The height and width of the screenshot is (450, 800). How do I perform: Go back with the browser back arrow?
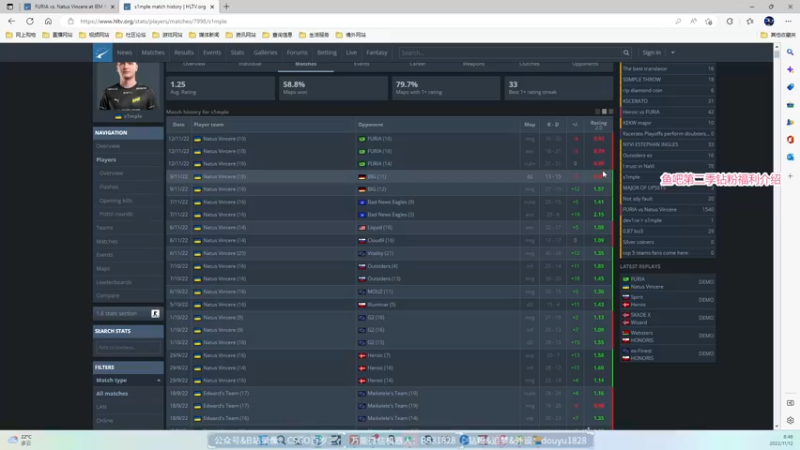(x=11, y=21)
